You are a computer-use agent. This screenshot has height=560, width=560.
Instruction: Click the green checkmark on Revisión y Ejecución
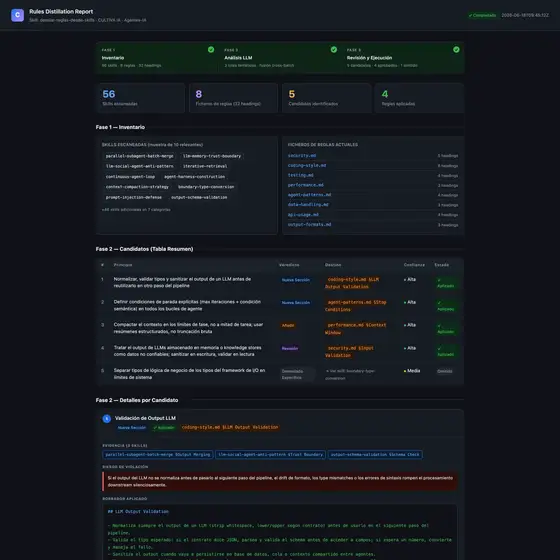[456, 50]
